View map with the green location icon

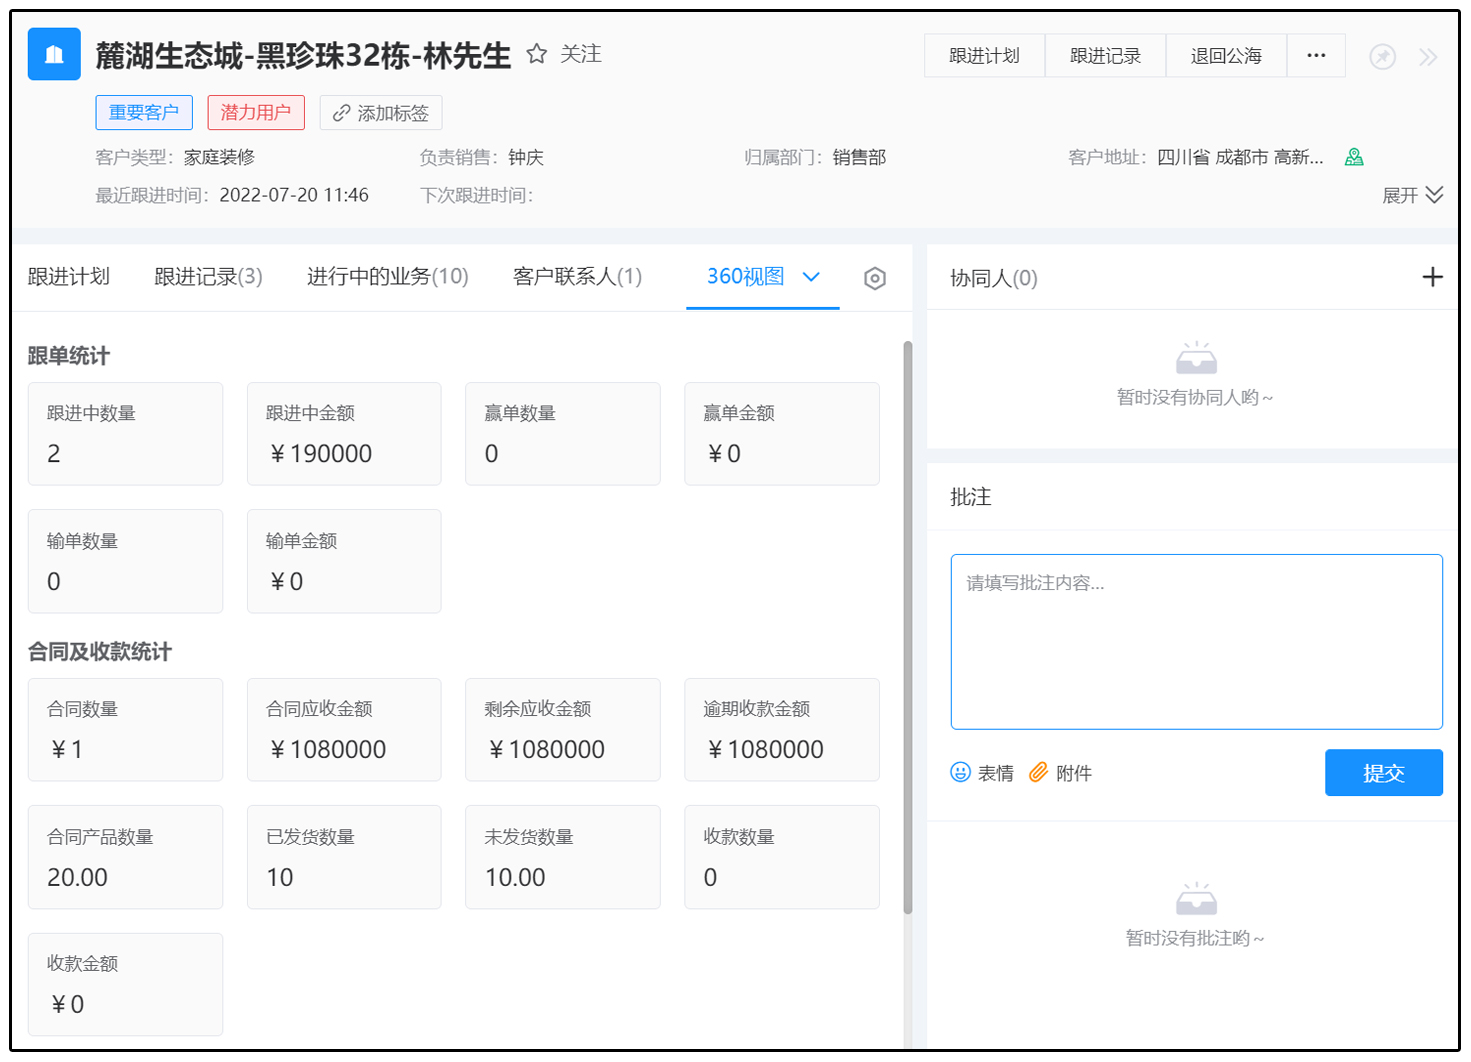click(1355, 157)
